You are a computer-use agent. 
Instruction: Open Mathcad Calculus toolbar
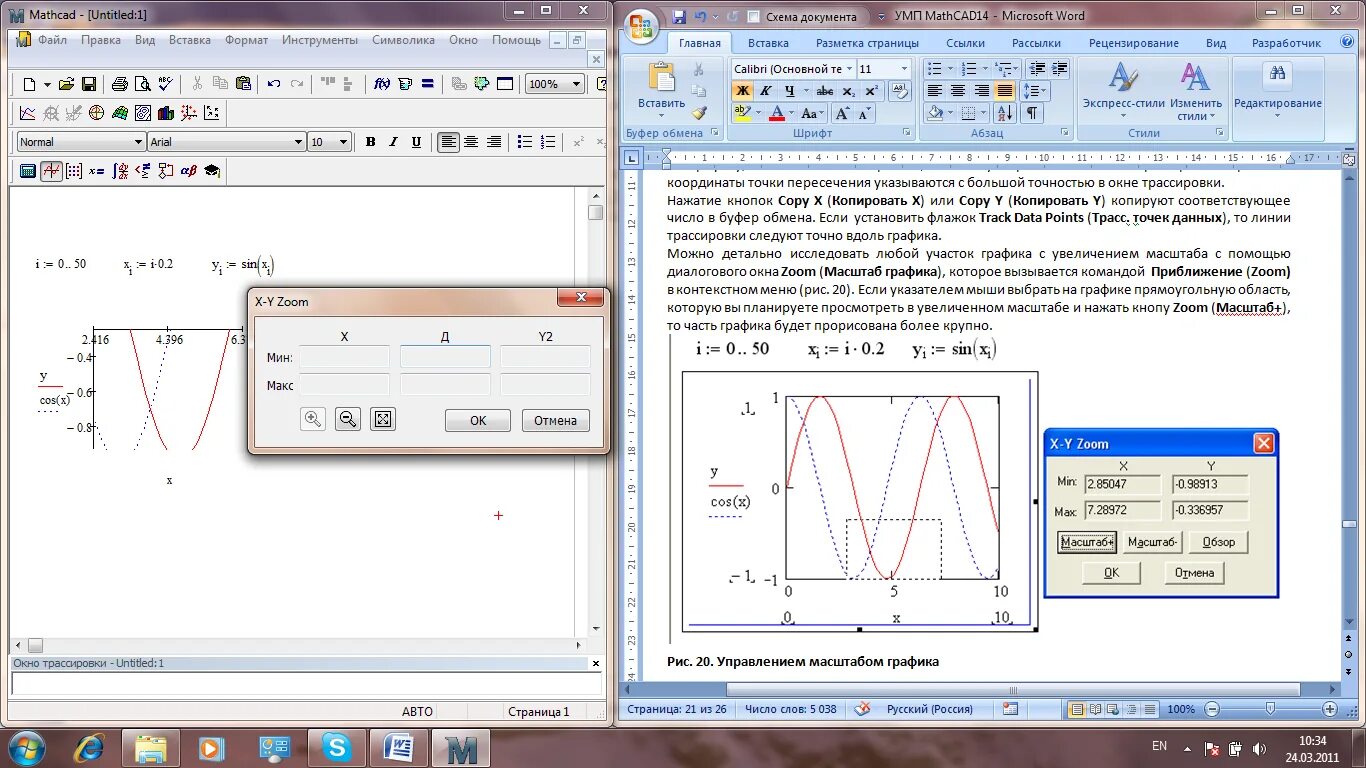coord(120,171)
